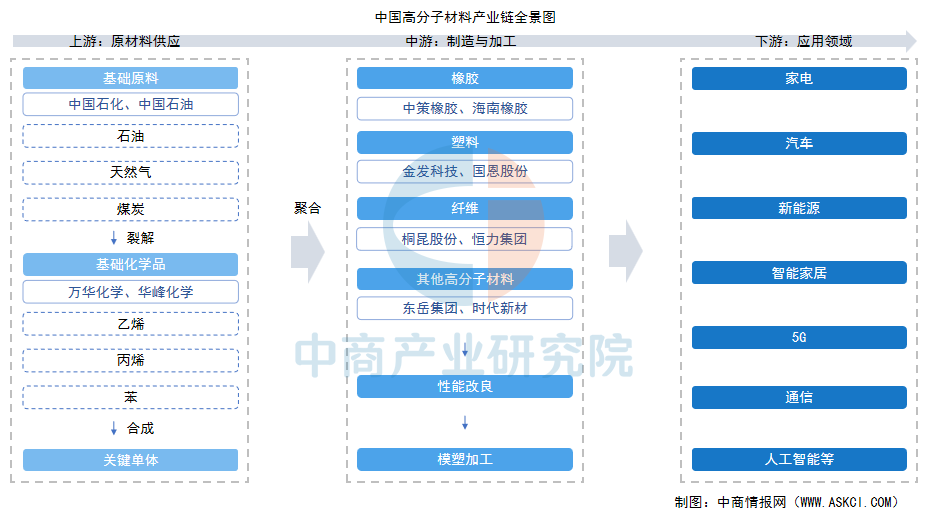Viewport: 928px width, 521px height.
Task: Click the 新能源 application block
Action: (x=799, y=208)
